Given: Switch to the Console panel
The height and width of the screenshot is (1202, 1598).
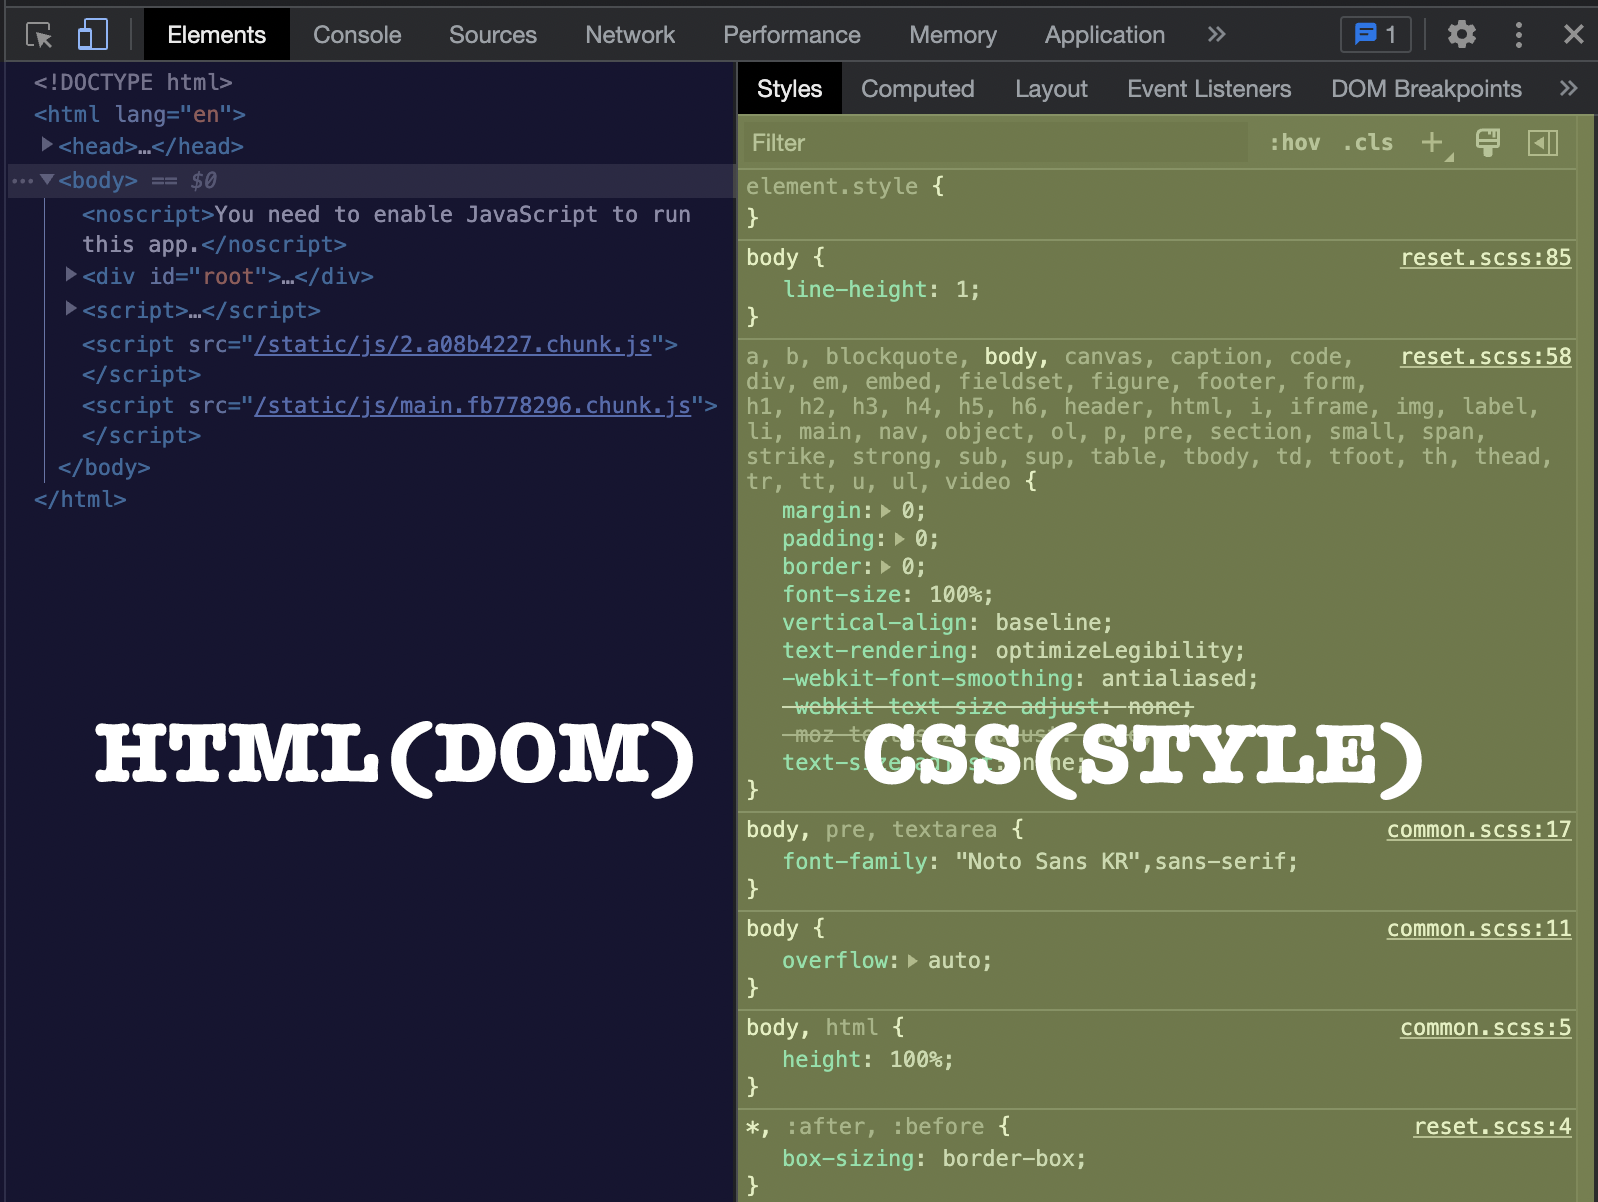Looking at the screenshot, I should (357, 35).
